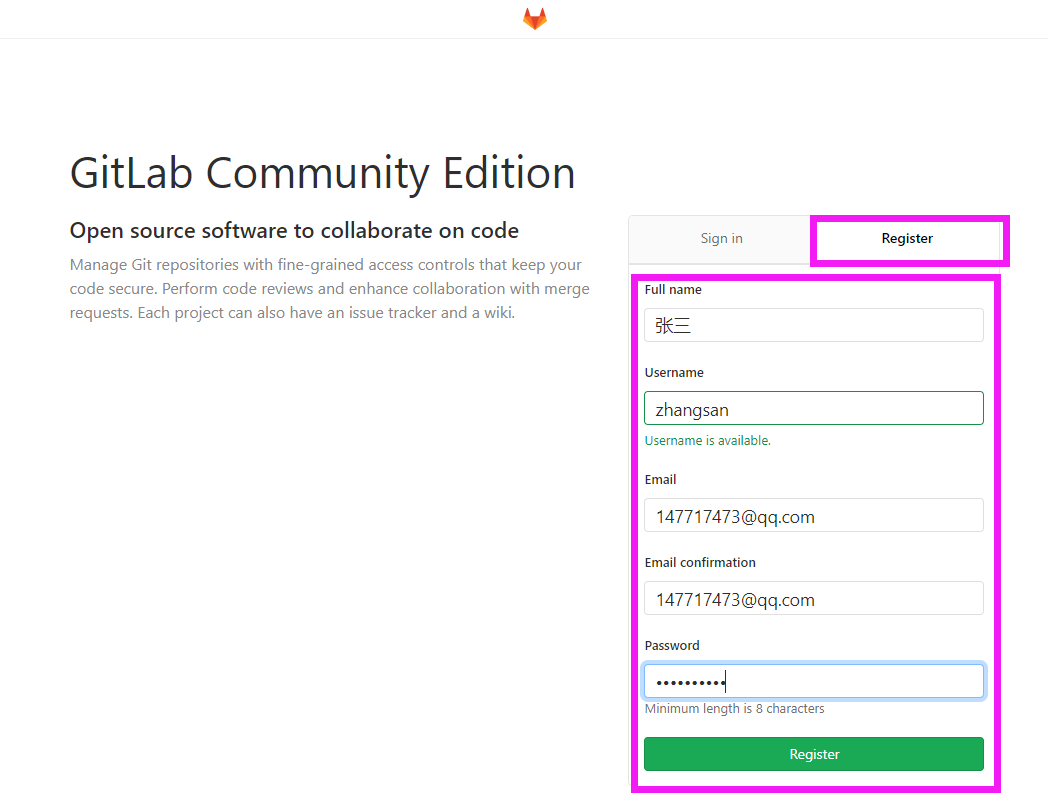Click the Email confirmation input field
Screen dimensions: 1048x808
(813, 598)
